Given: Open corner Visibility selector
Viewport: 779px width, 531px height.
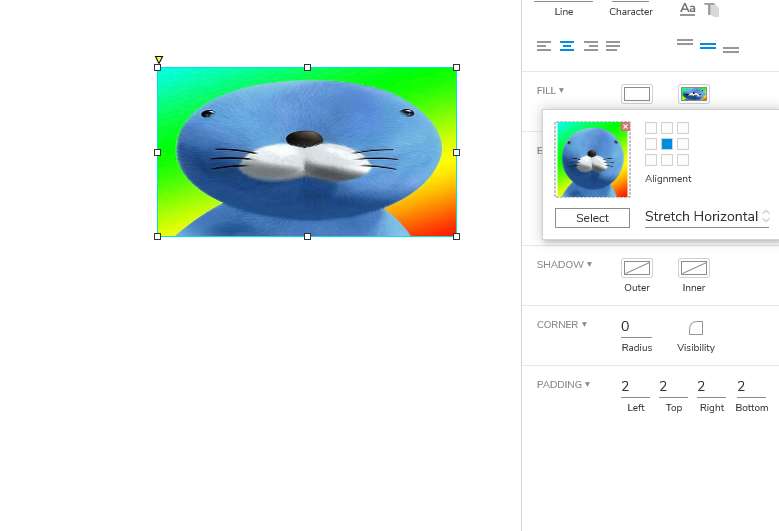Looking at the screenshot, I should tap(696, 328).
